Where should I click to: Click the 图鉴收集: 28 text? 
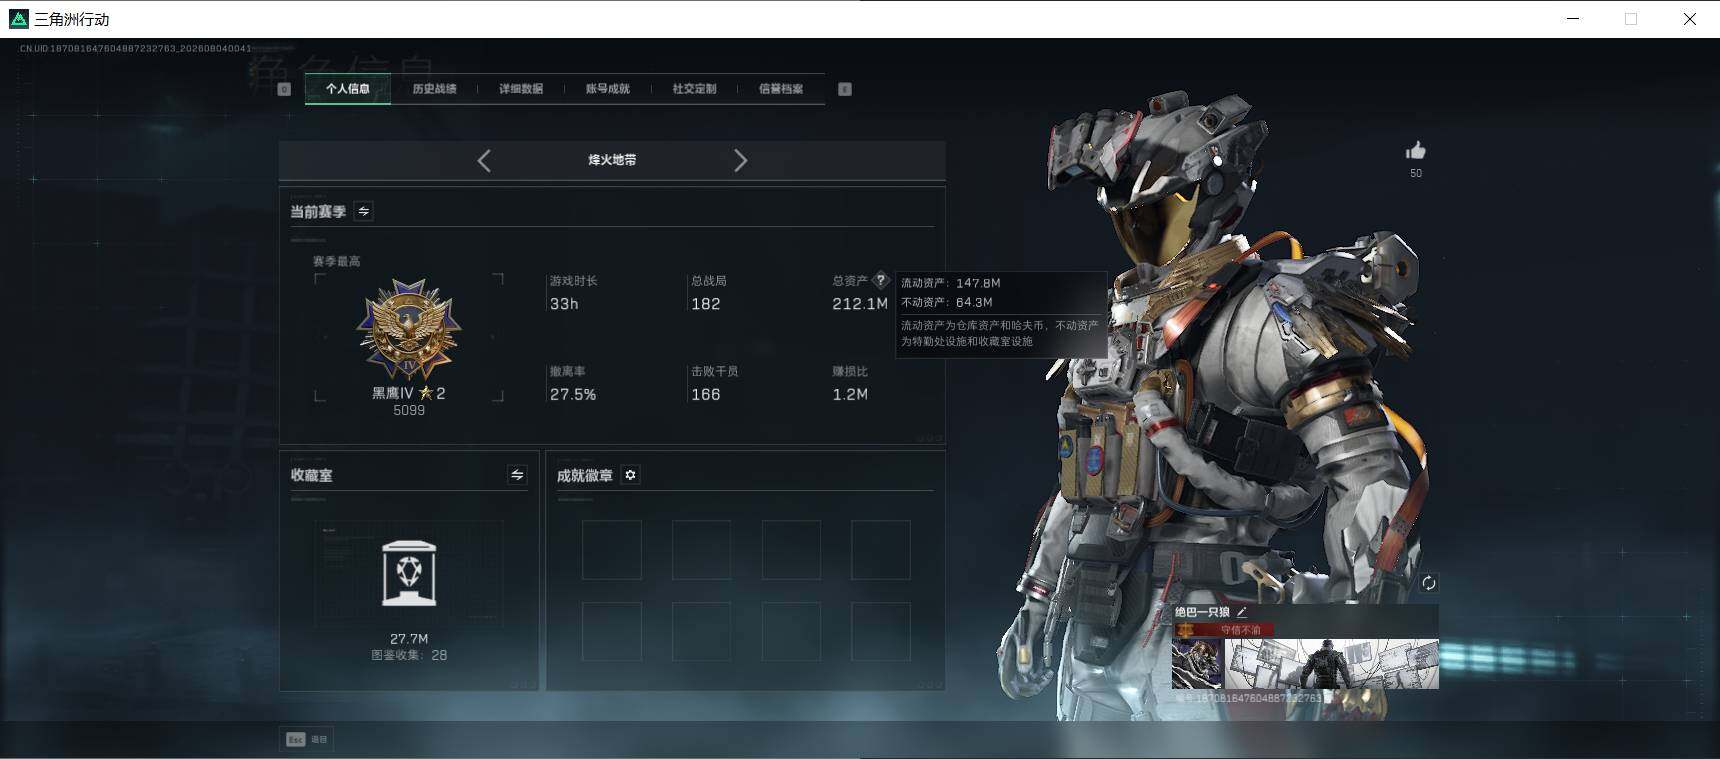(409, 655)
